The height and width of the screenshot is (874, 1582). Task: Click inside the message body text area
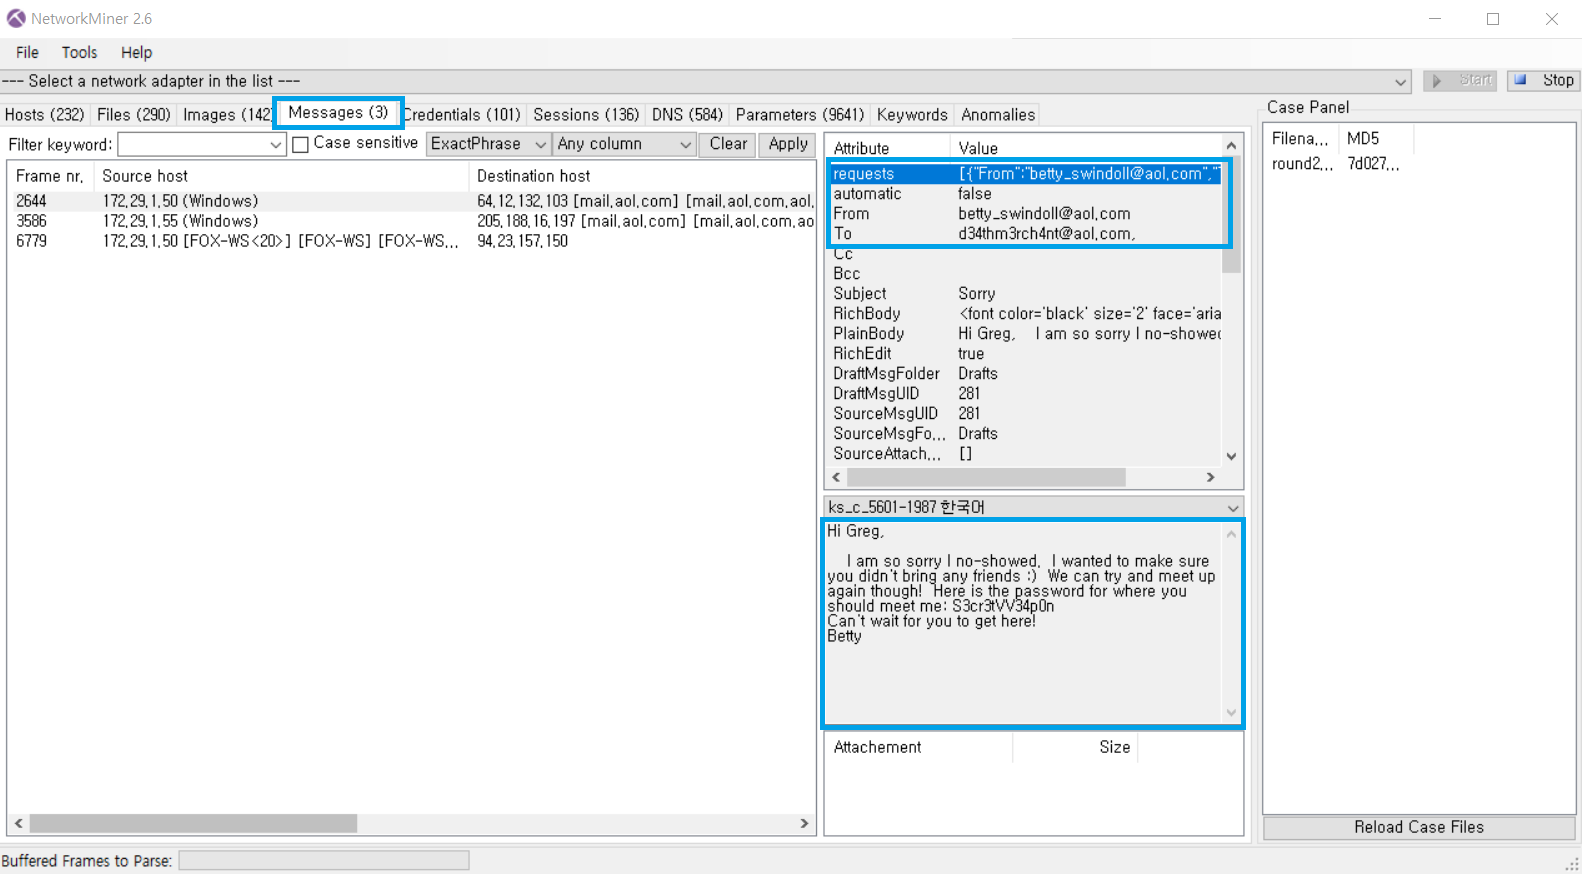click(x=1024, y=623)
